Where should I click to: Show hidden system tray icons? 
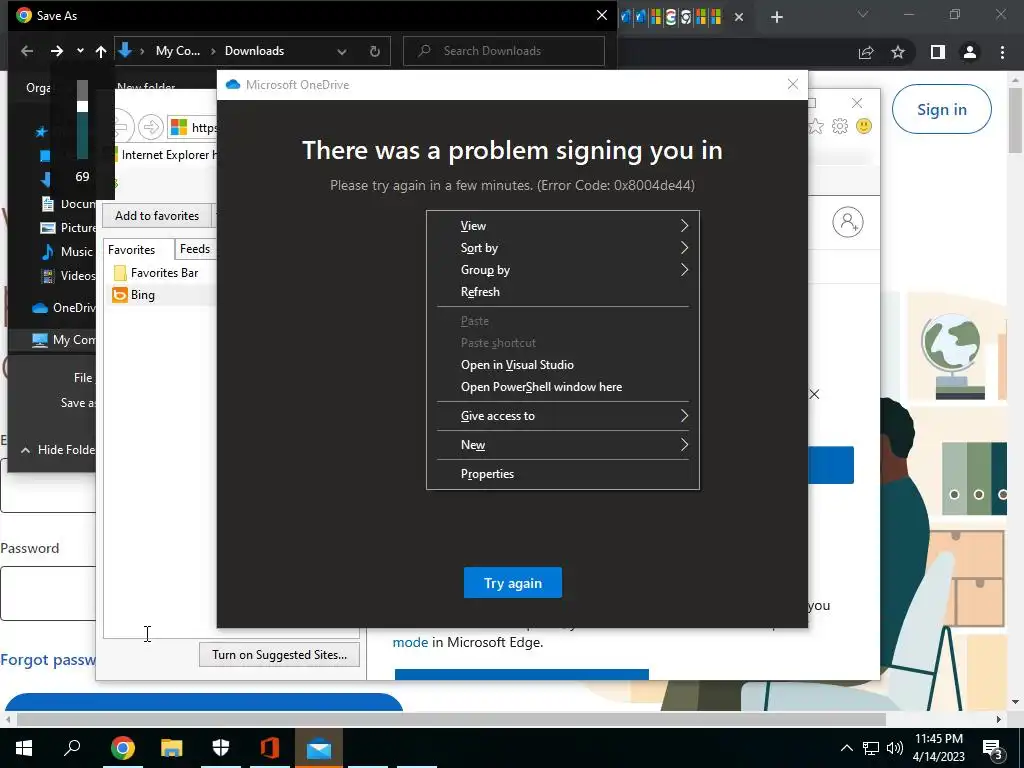coord(846,748)
